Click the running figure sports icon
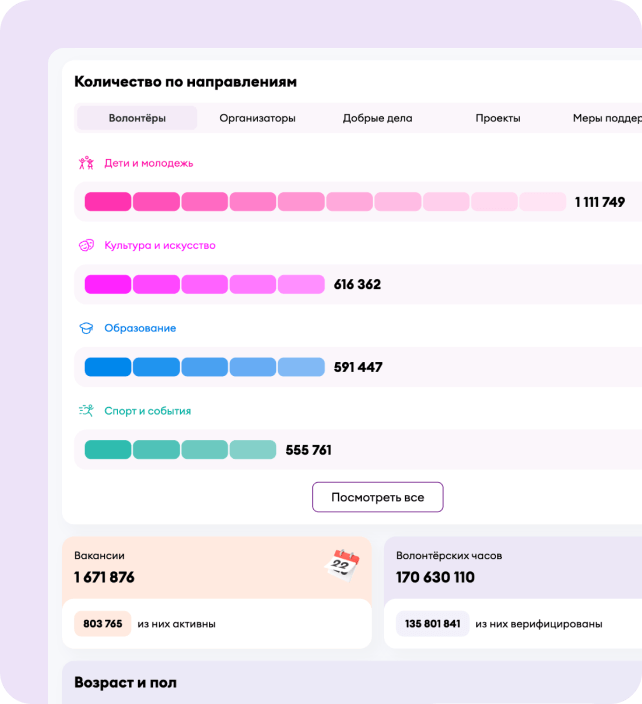The image size is (642, 704). tap(86, 410)
